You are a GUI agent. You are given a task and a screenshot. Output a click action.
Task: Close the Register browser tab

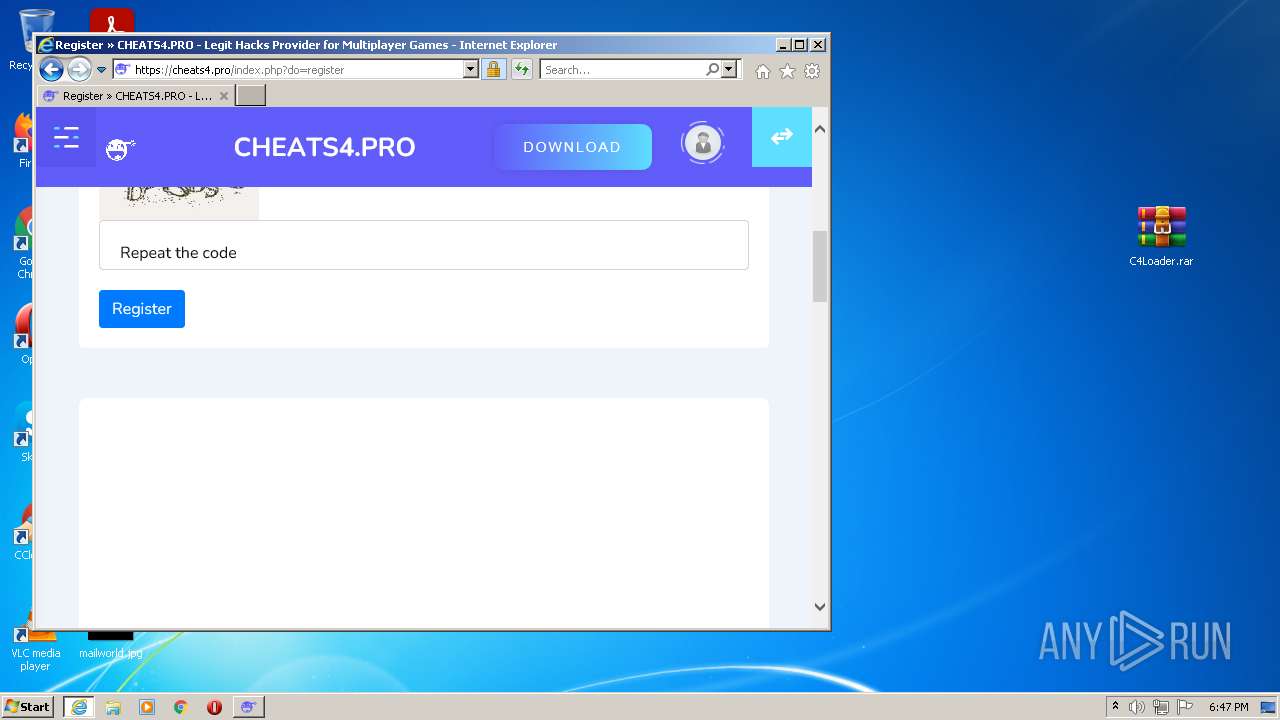(224, 96)
